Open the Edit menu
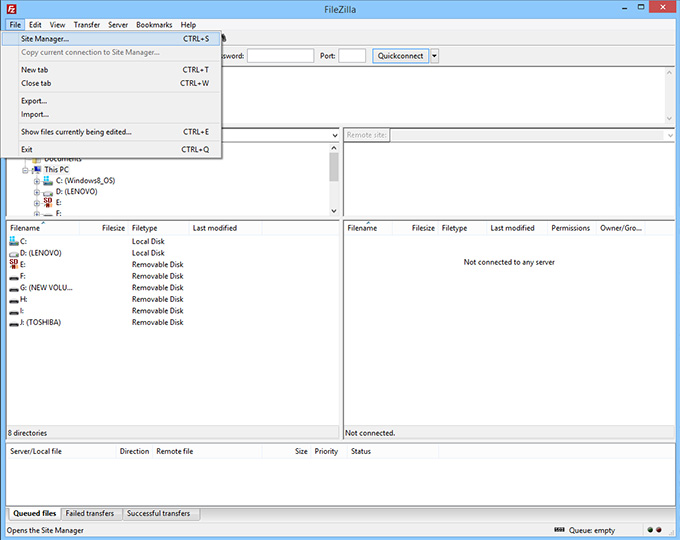The width and height of the screenshot is (680, 540). click(35, 25)
